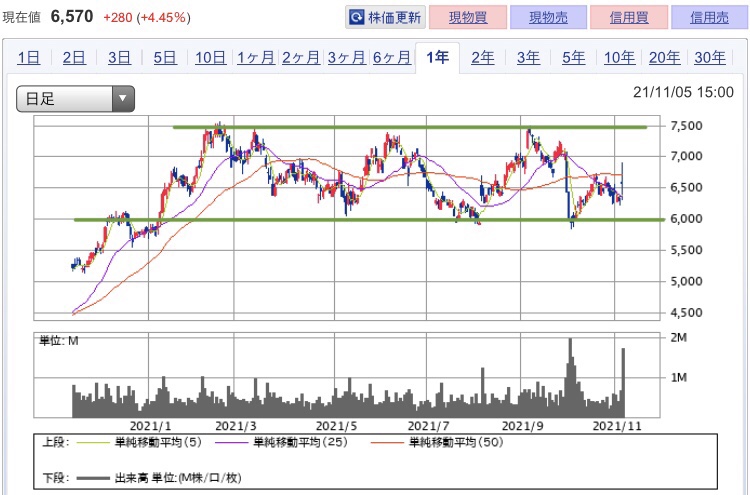
Task: Click the 株価更新 refresh icon
Action: click(357, 18)
